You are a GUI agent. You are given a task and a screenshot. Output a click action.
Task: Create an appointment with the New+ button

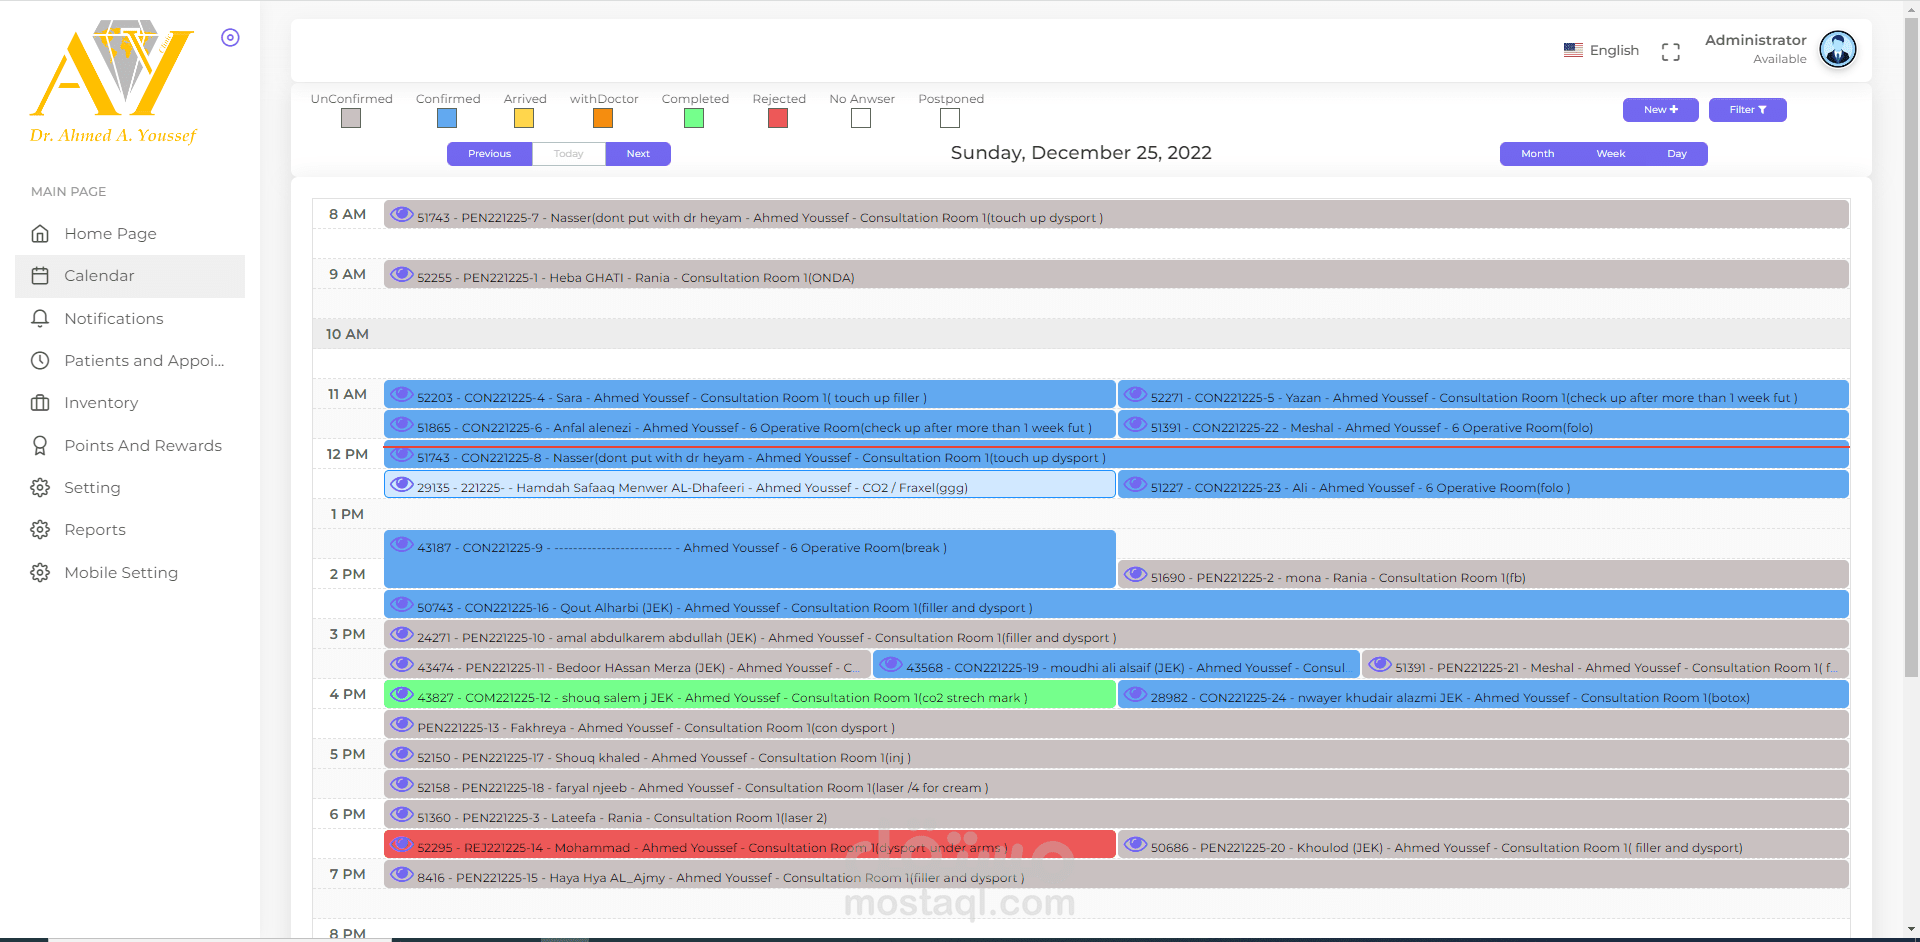coord(1660,110)
